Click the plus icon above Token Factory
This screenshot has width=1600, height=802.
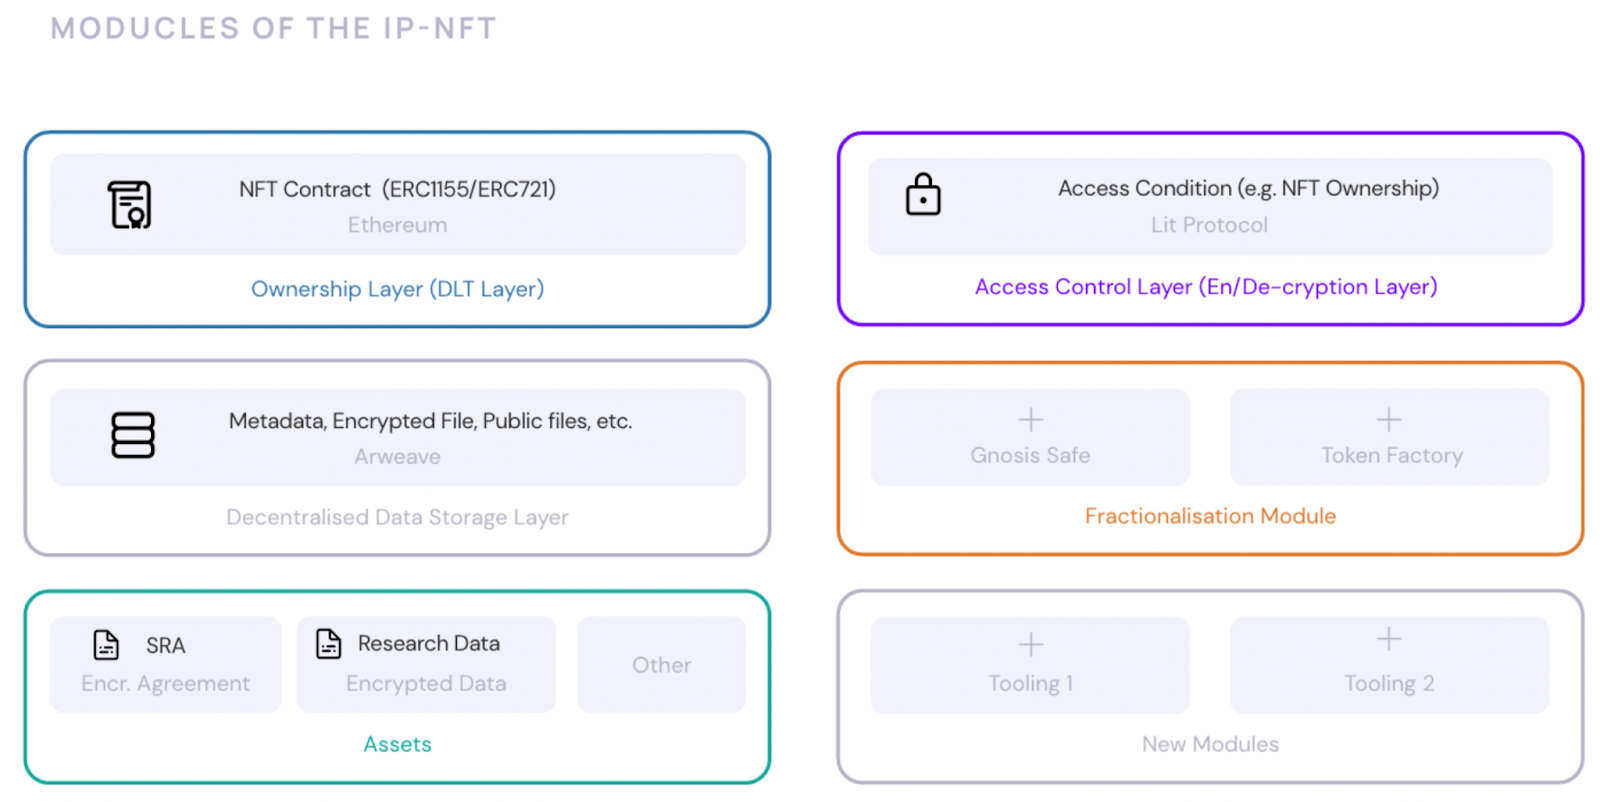[1388, 419]
